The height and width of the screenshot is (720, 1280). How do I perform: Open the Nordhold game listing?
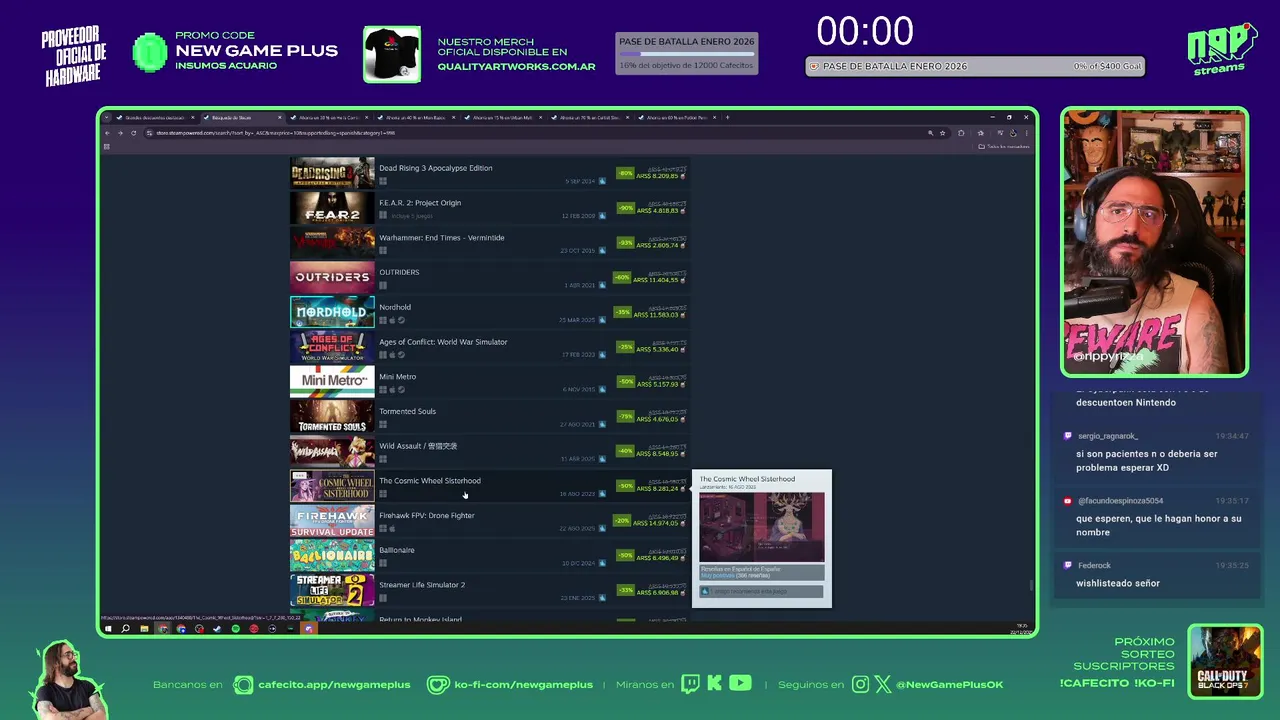click(x=489, y=312)
